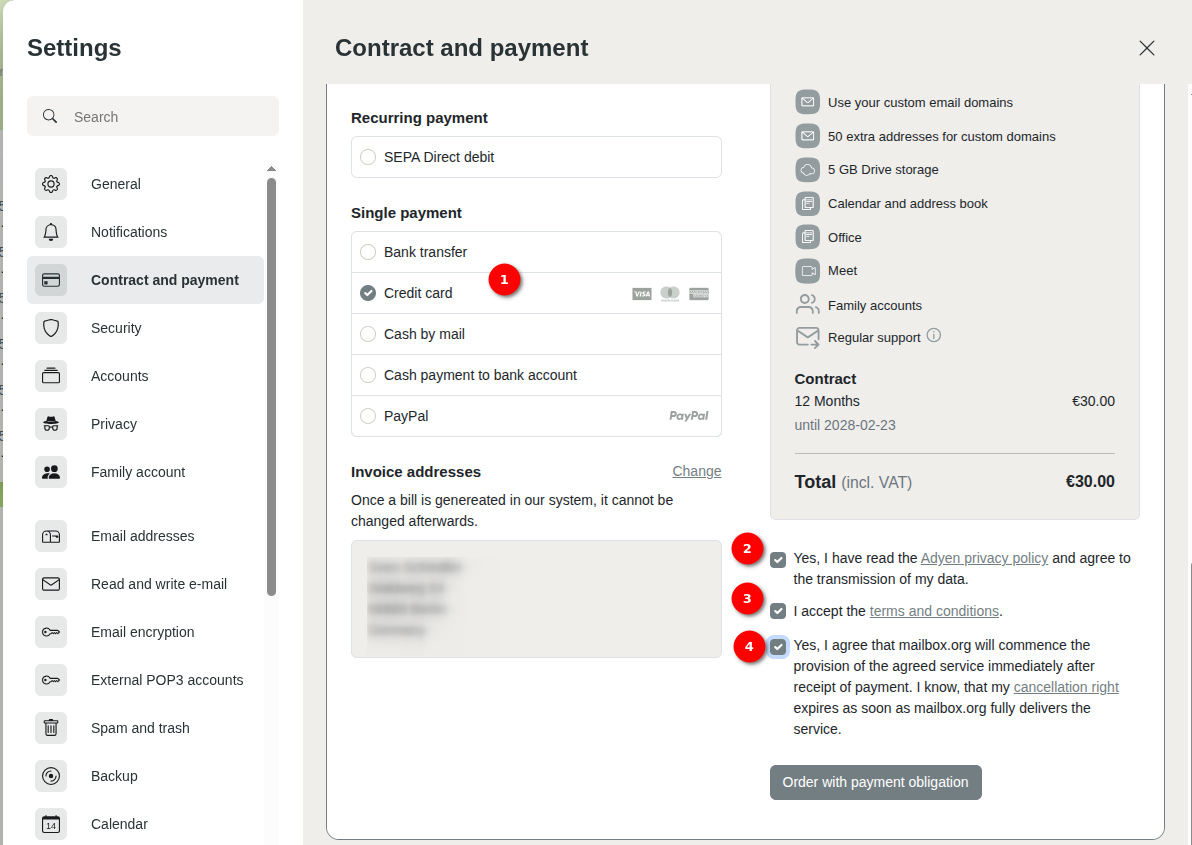Toggle the terms and conditions acceptance checkbox

pos(778,611)
